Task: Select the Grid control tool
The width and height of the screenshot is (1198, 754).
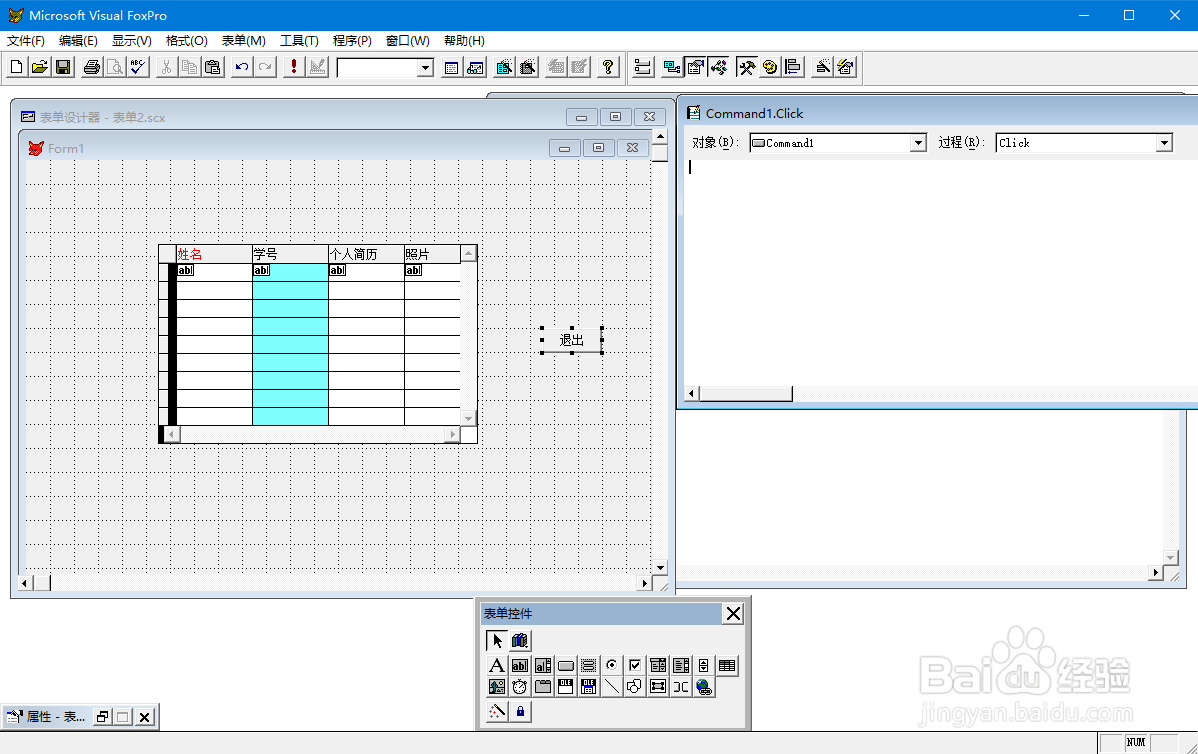Action: tap(727, 665)
